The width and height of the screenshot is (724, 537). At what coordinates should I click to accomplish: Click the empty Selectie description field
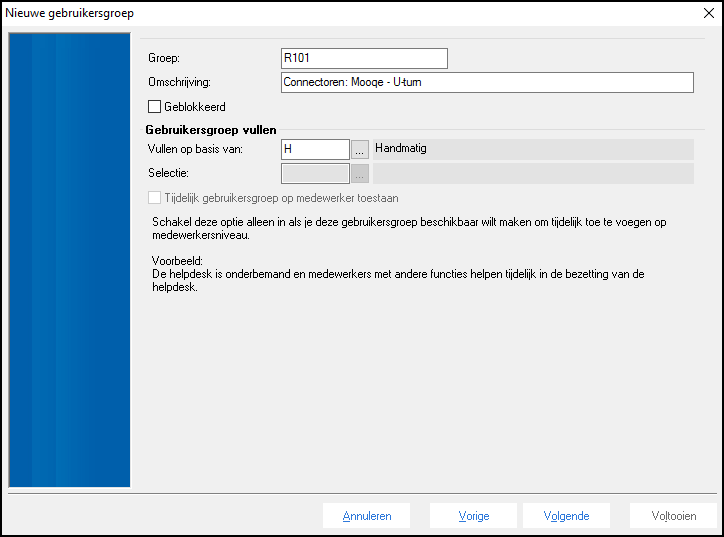pos(533,174)
